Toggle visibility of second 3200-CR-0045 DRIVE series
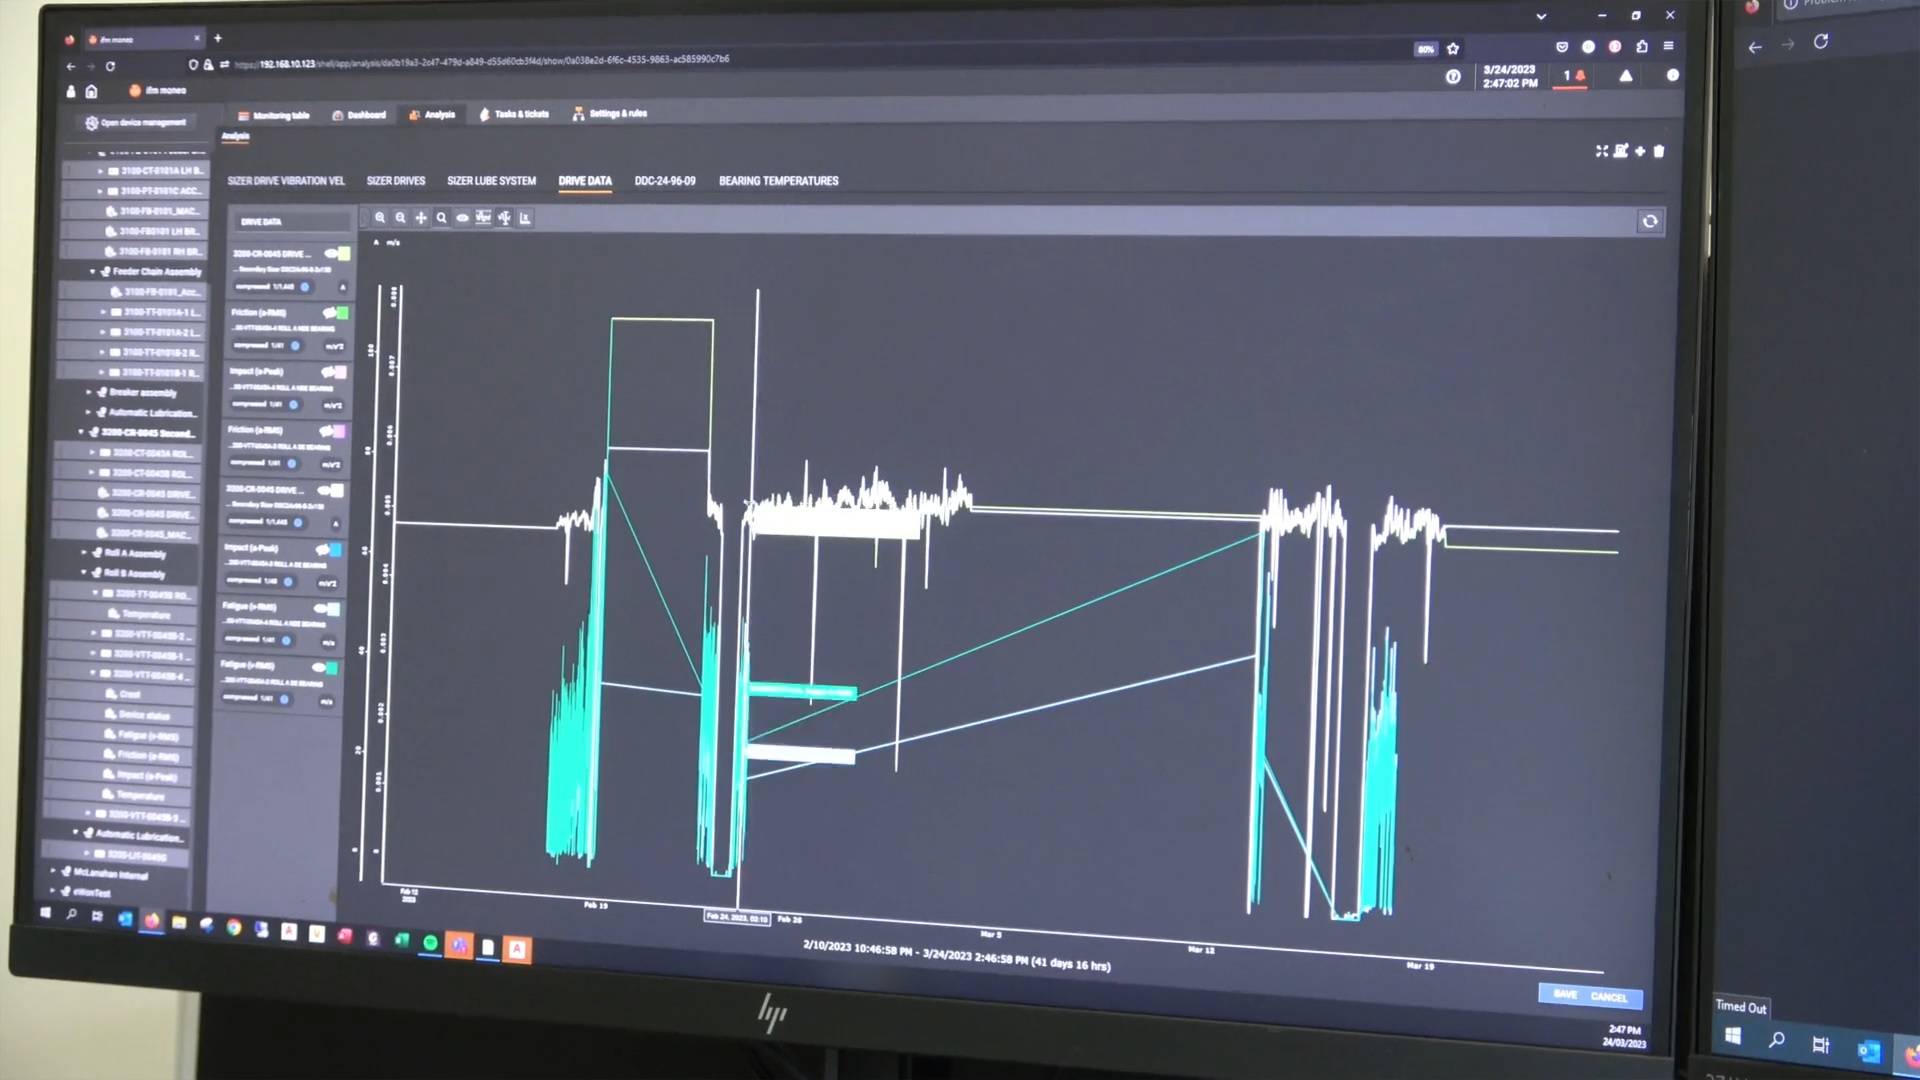Image resolution: width=1920 pixels, height=1080 pixels. click(x=324, y=490)
